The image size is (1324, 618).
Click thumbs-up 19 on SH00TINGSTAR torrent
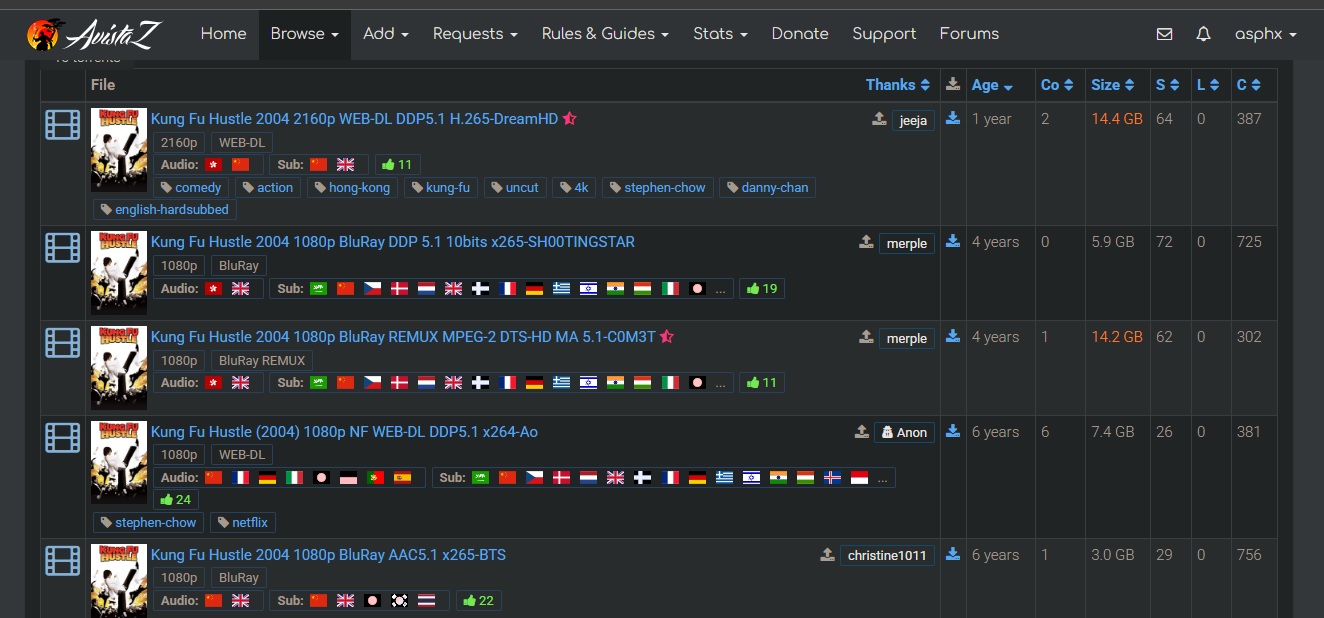[x=762, y=288]
